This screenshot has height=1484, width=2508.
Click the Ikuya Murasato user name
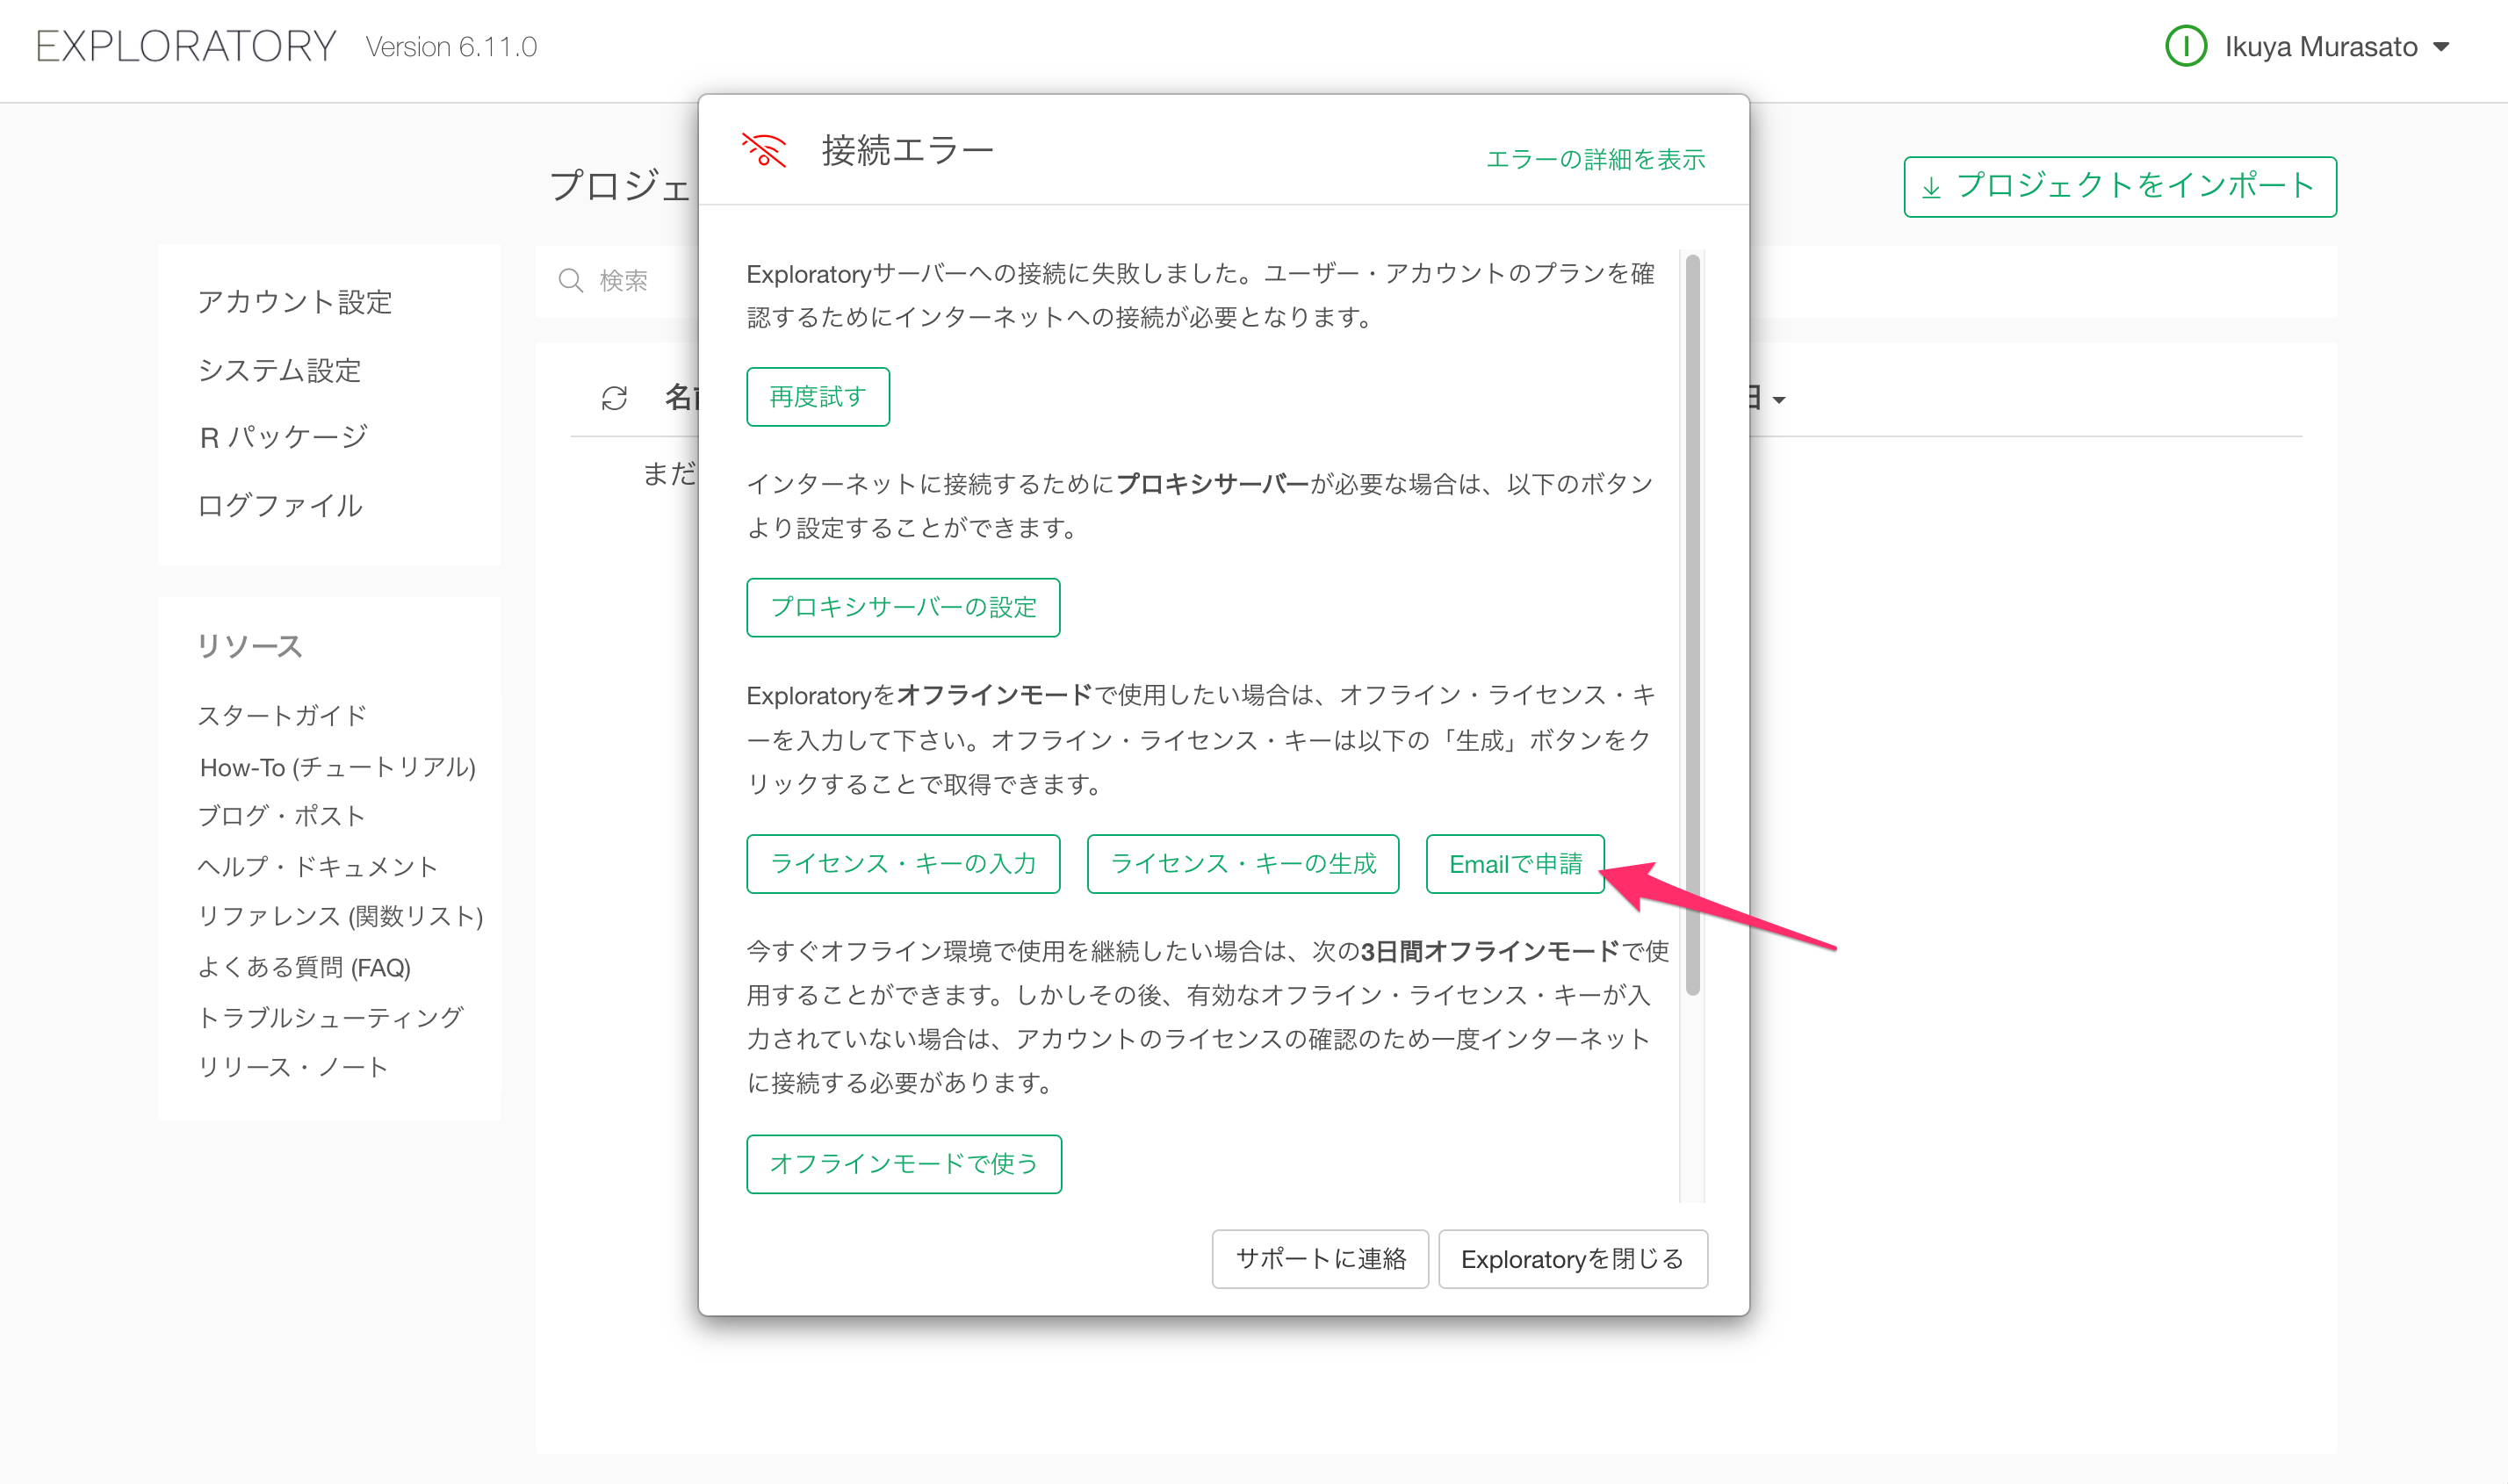coord(2321,47)
